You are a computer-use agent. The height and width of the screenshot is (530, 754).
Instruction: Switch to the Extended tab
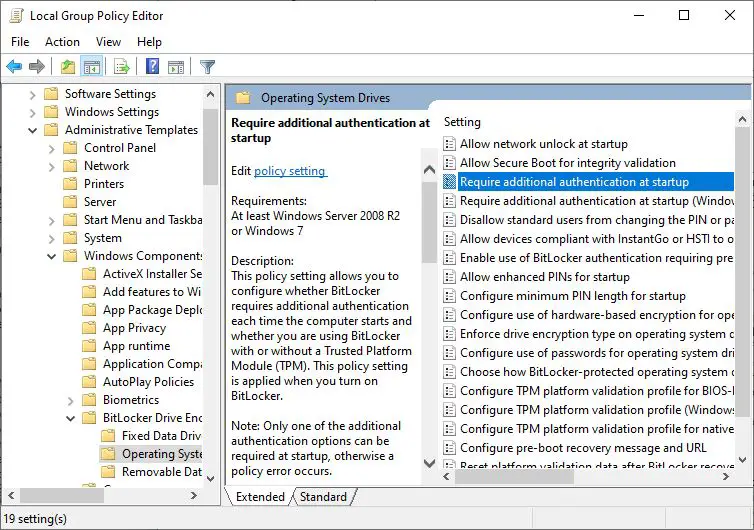coord(260,497)
